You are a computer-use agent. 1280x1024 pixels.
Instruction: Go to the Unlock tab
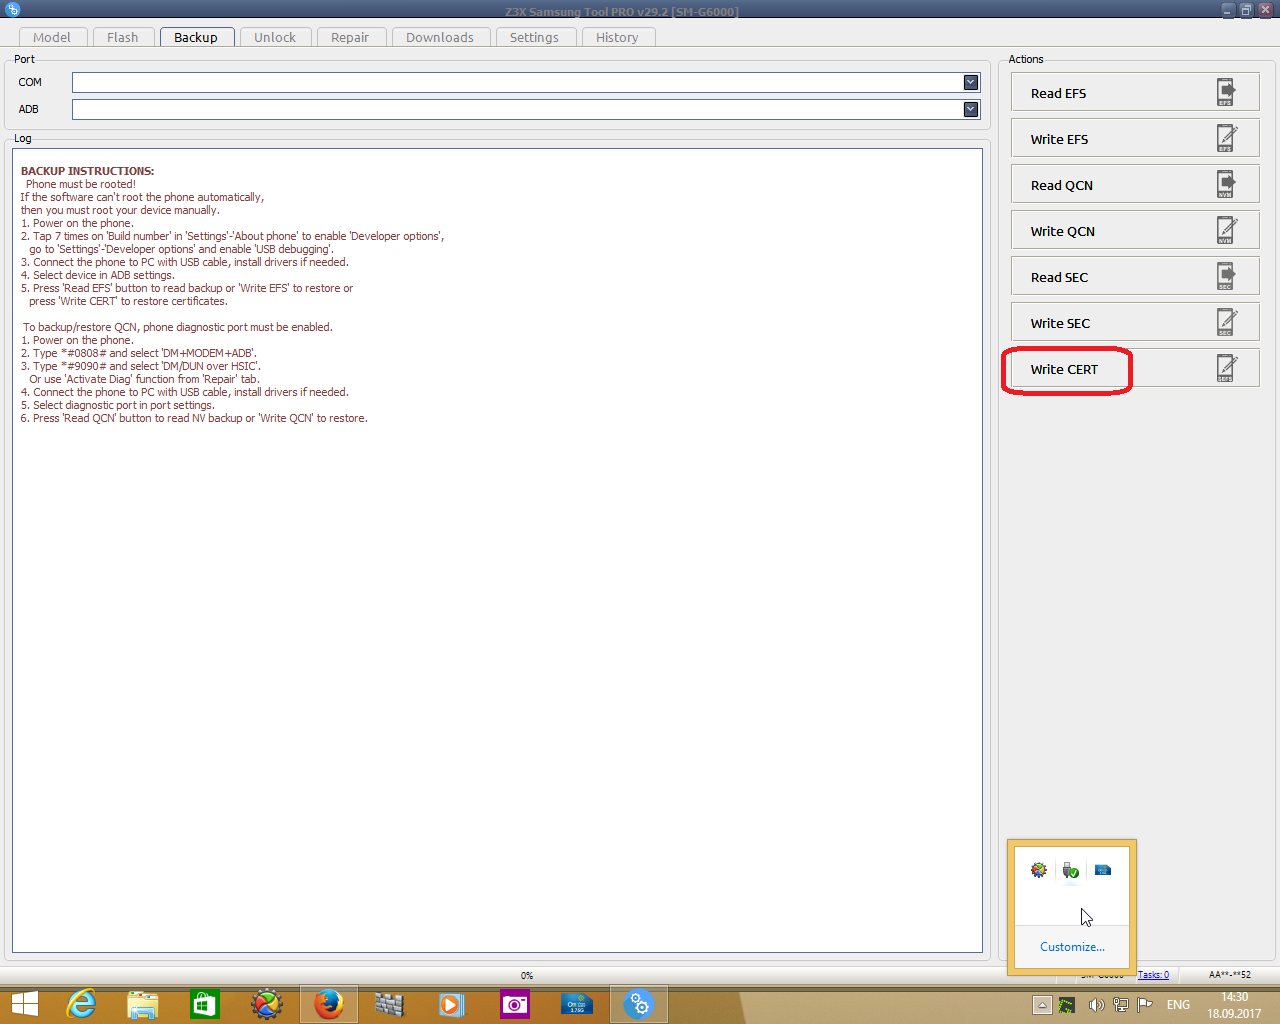275,37
